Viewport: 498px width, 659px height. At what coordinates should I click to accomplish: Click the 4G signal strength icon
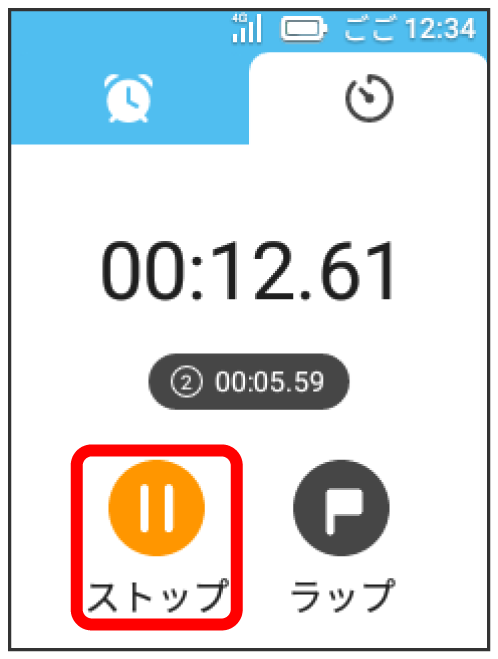[x=247, y=28]
